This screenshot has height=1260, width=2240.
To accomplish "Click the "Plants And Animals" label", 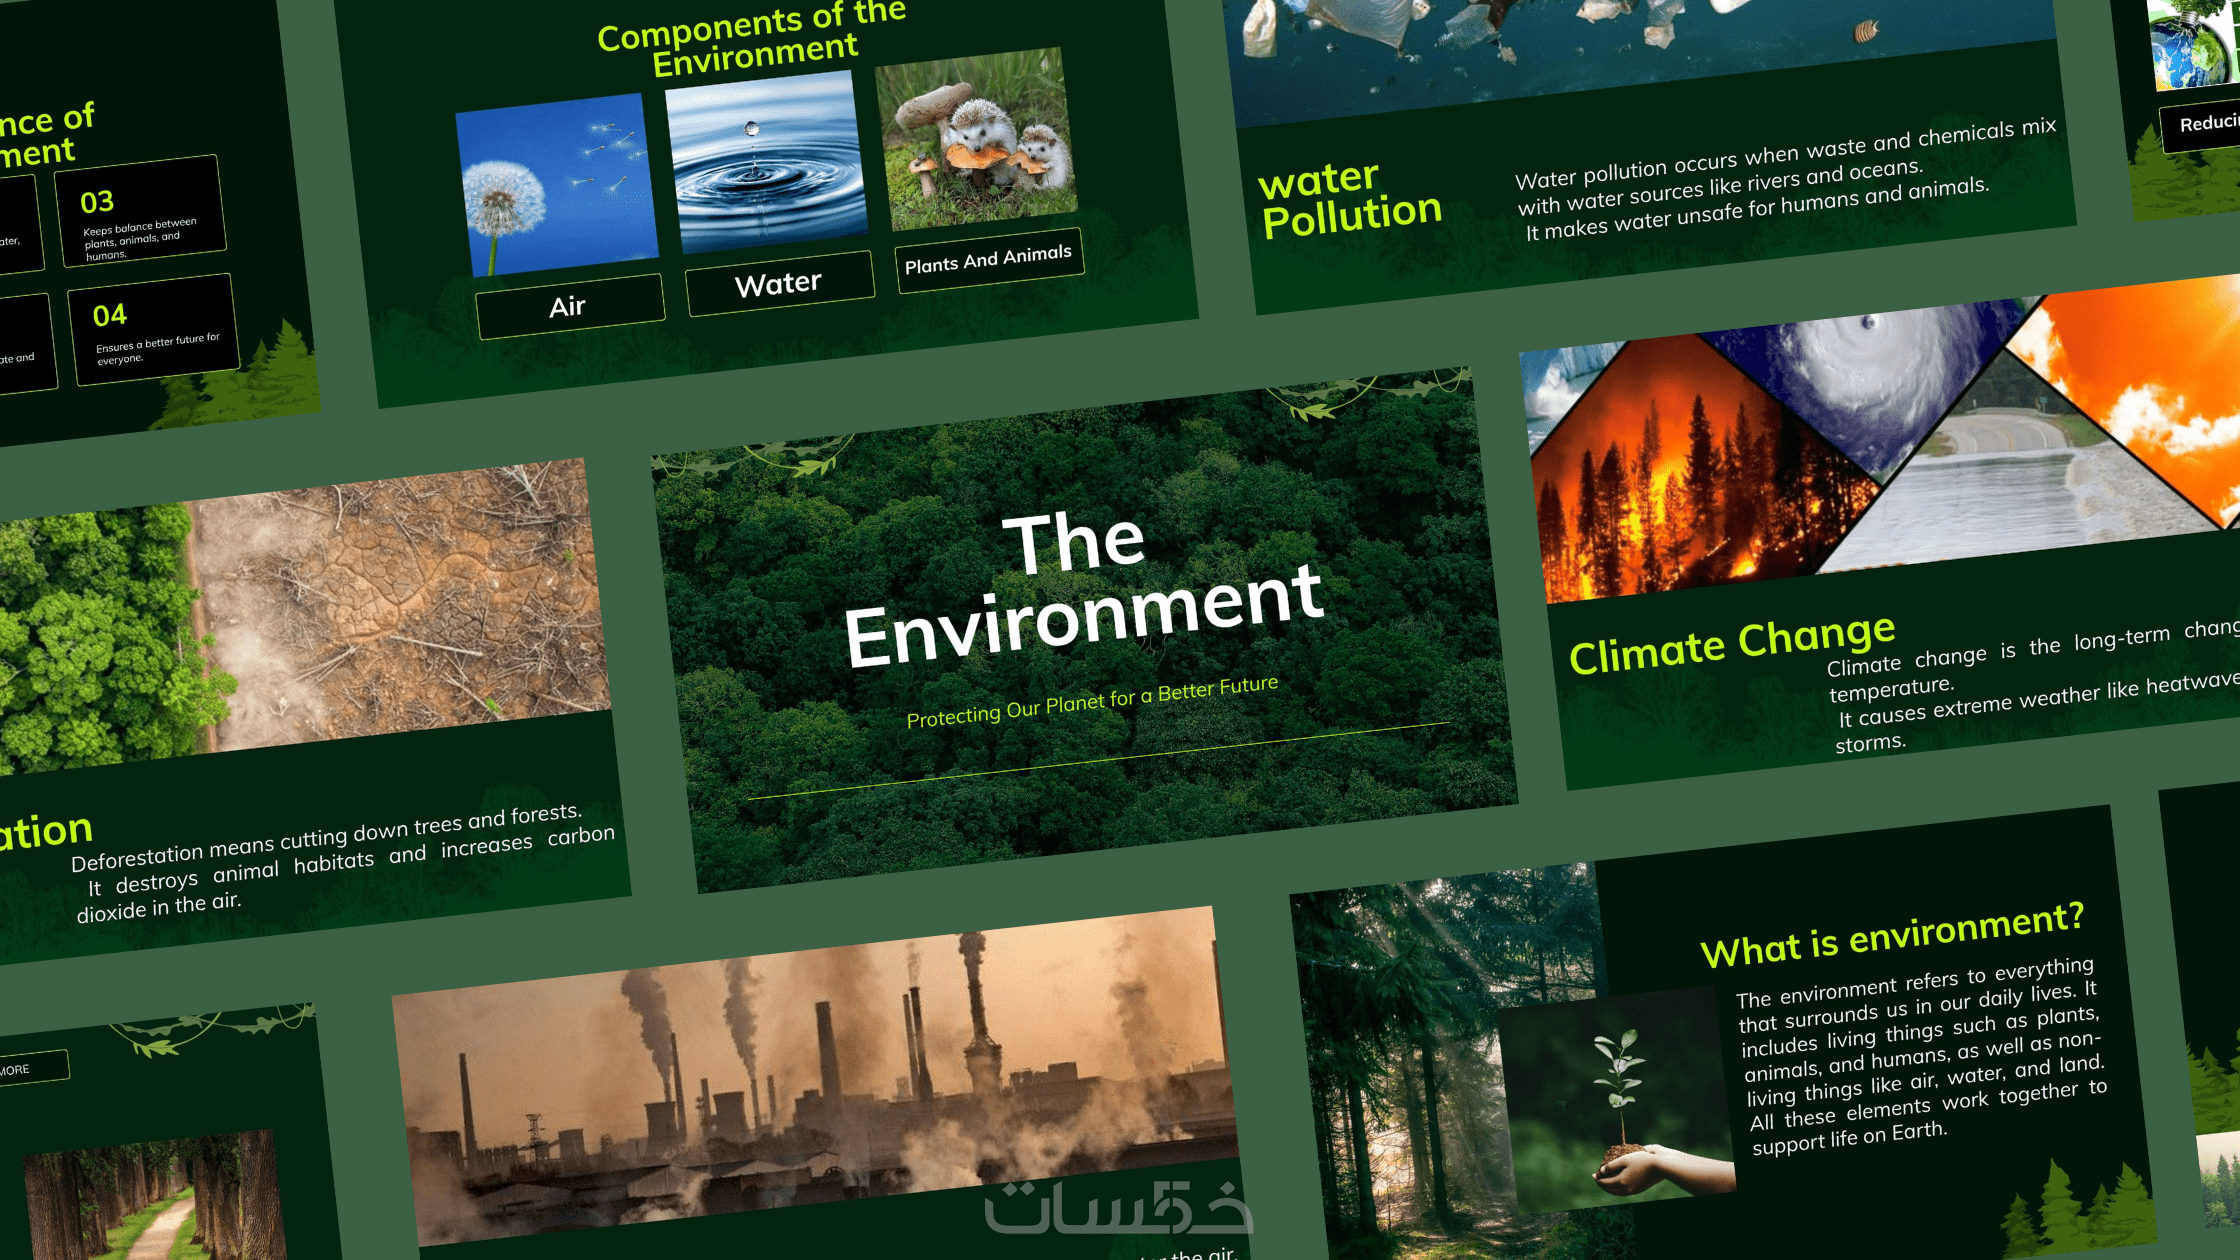I will [x=988, y=259].
